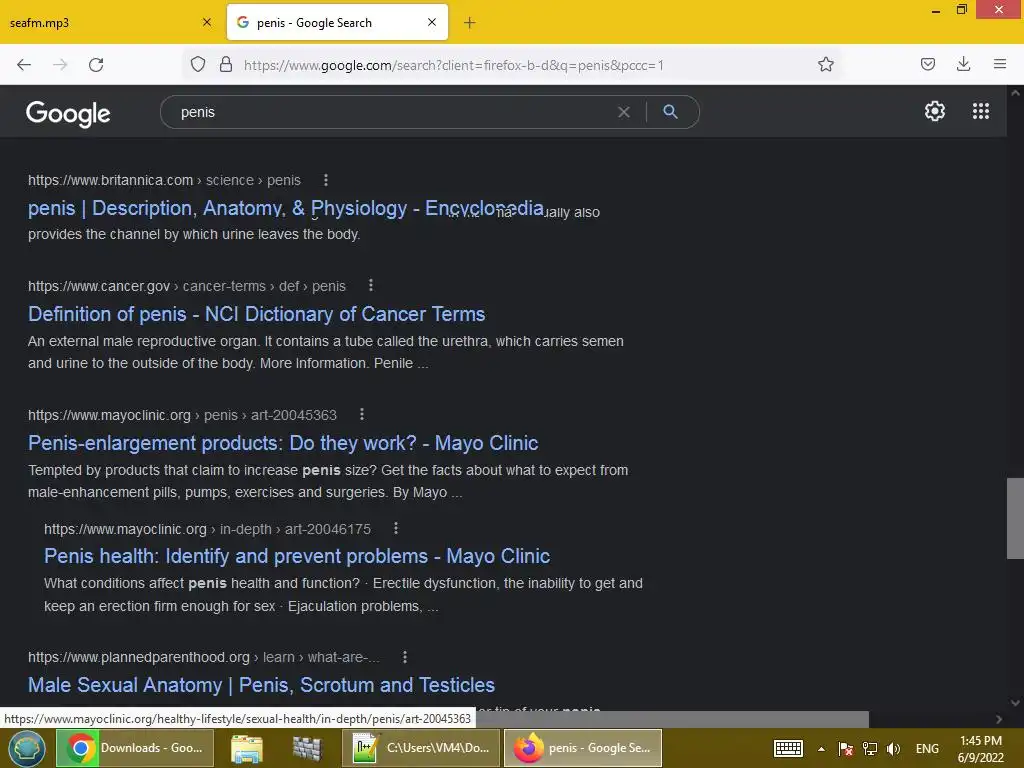The image size is (1024, 768).
Task: Click the scroll-up arrow of the page scrollbar
Action: (1015, 93)
